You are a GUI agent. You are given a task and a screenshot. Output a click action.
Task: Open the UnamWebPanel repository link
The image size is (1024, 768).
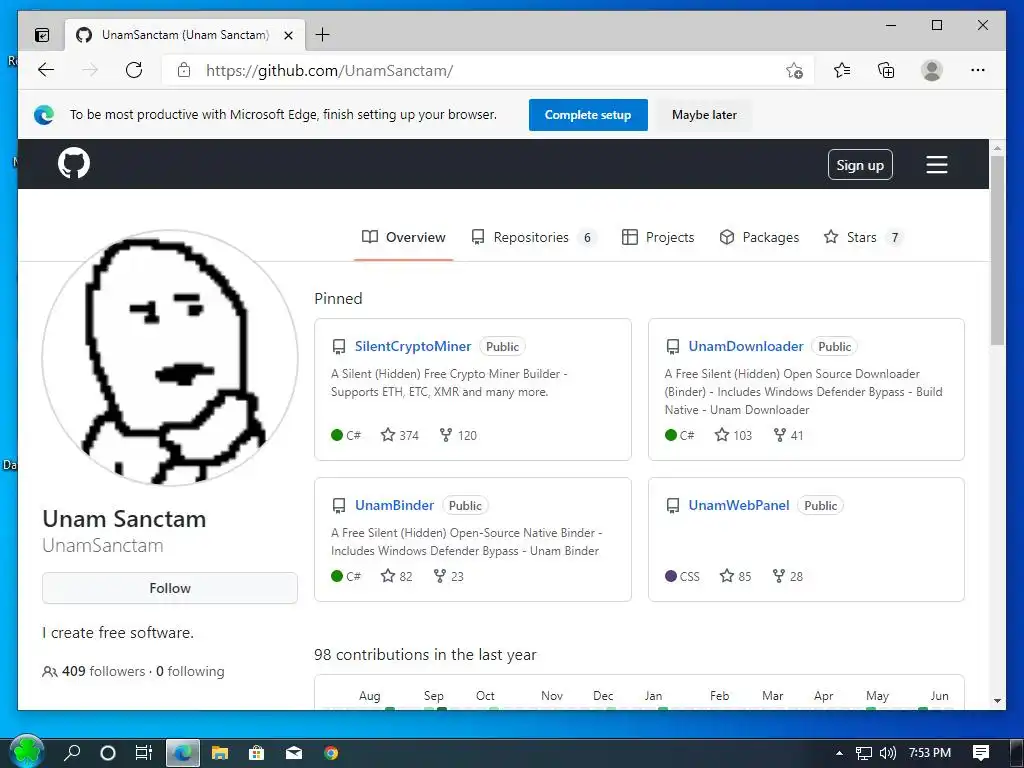click(x=739, y=505)
